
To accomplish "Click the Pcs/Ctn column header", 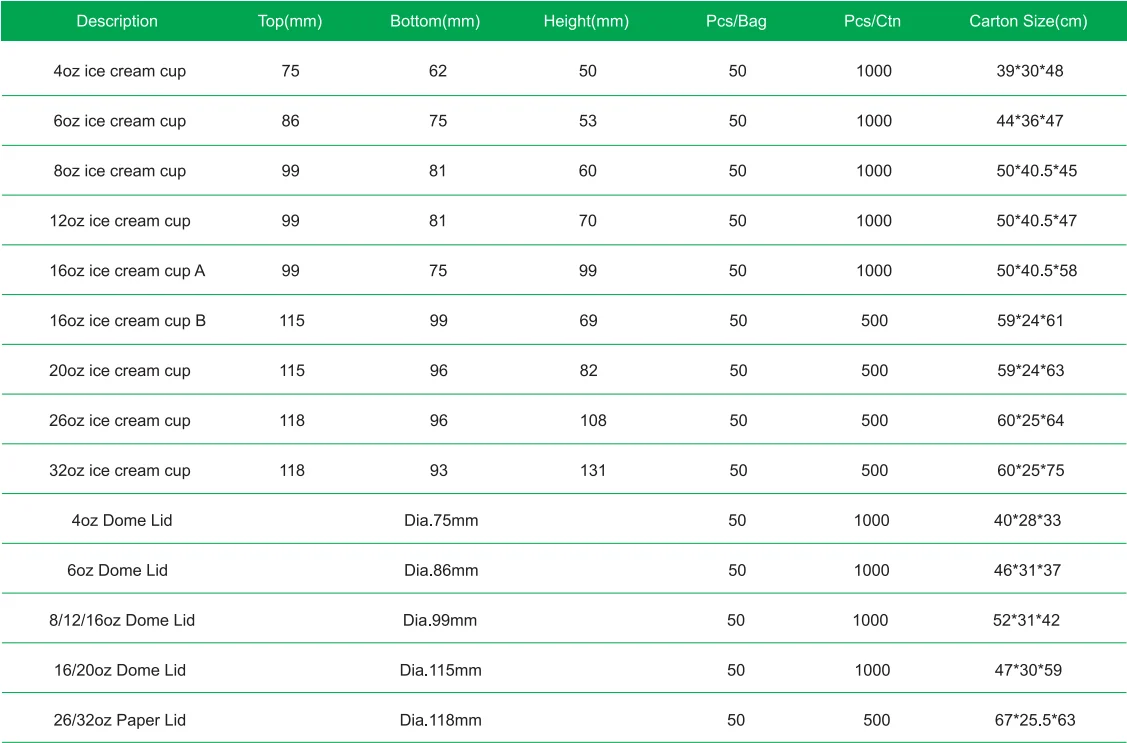I will pyautogui.click(x=872, y=21).
